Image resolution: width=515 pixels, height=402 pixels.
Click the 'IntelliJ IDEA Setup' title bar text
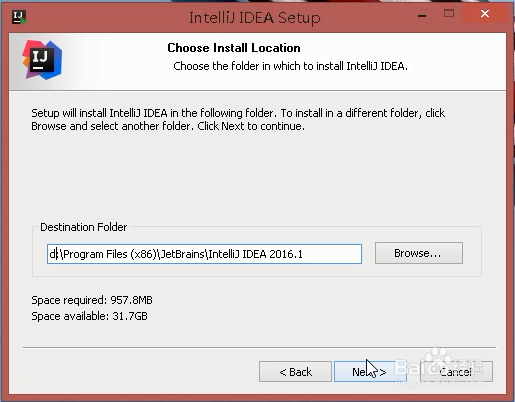pyautogui.click(x=255, y=18)
